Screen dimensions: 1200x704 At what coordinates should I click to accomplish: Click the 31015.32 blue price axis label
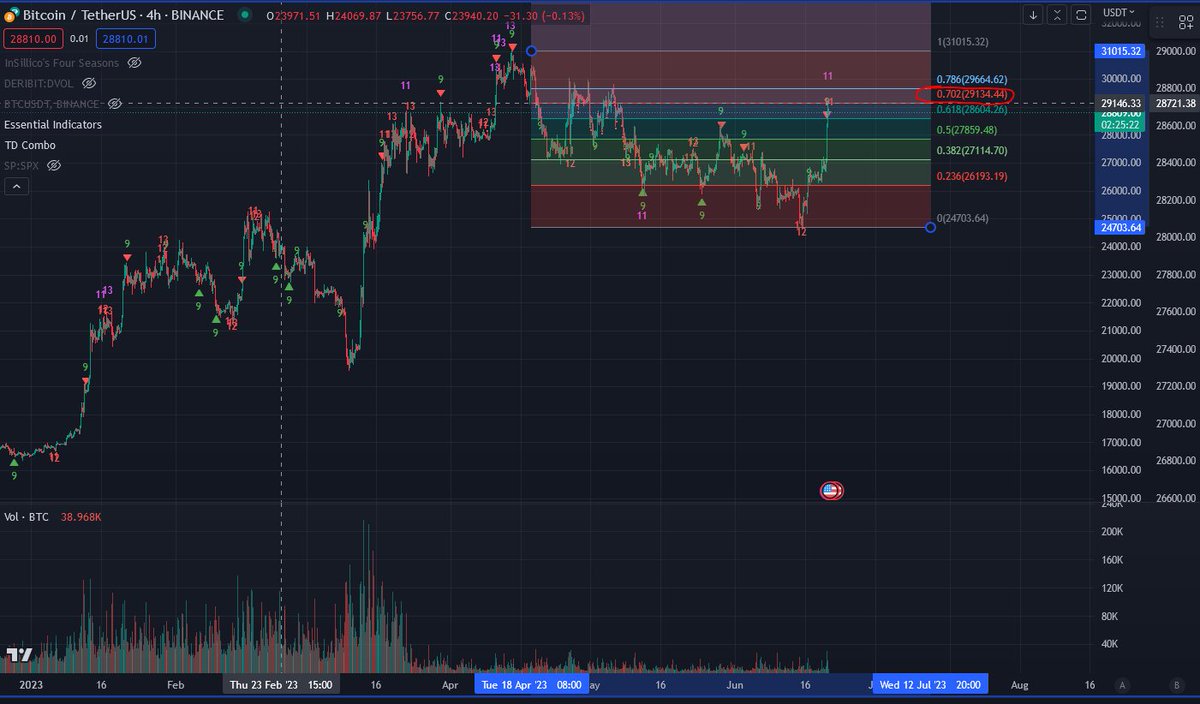(x=1120, y=50)
